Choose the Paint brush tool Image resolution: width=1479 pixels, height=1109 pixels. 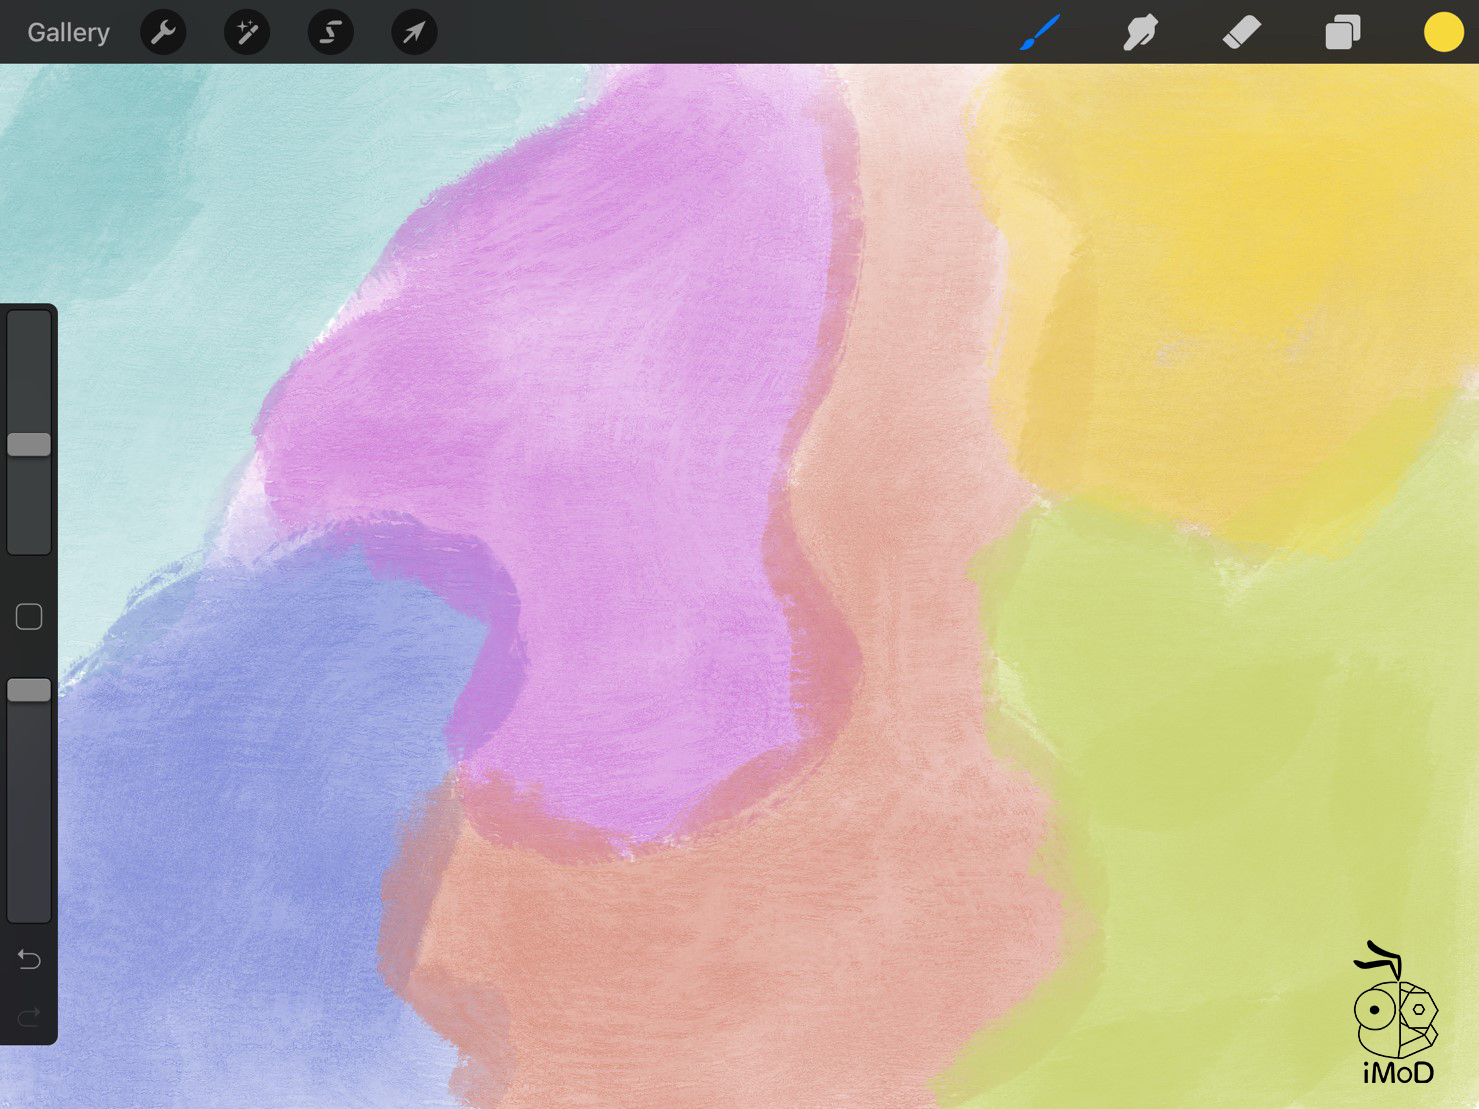pyautogui.click(x=1040, y=32)
